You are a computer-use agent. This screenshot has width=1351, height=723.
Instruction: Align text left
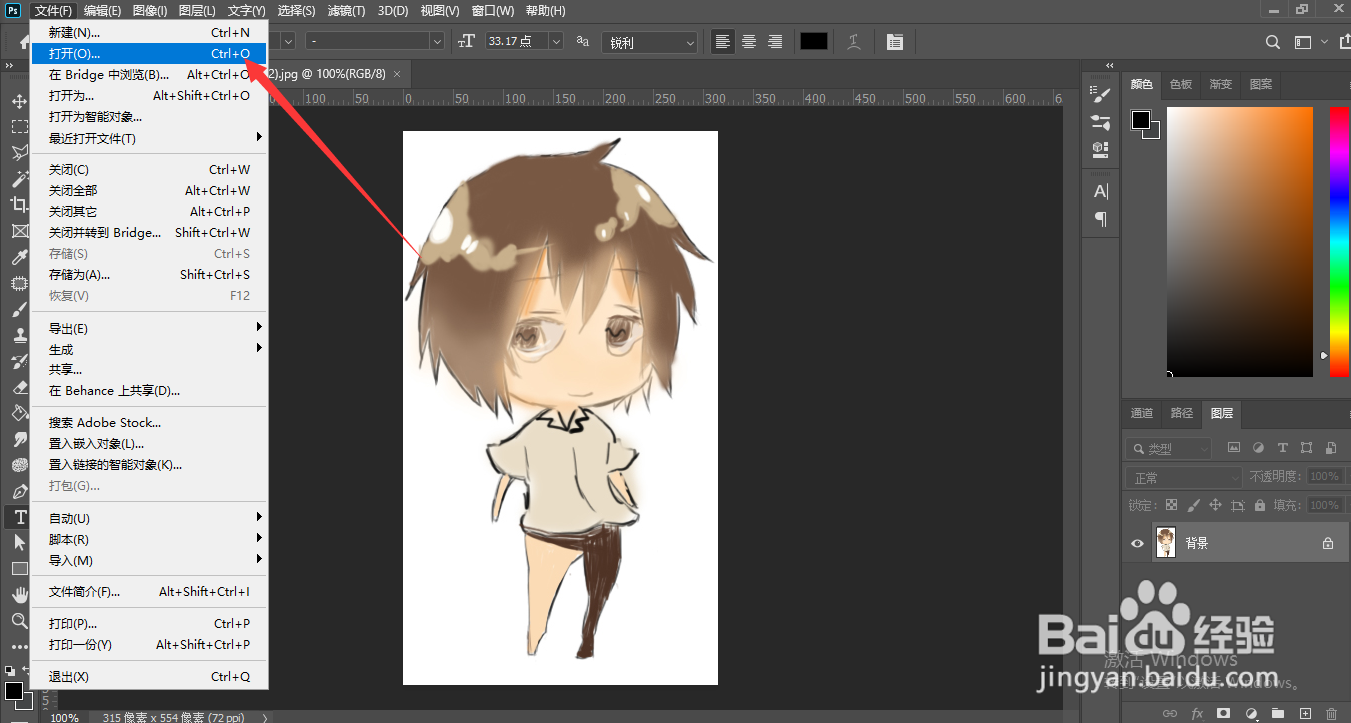coord(722,42)
